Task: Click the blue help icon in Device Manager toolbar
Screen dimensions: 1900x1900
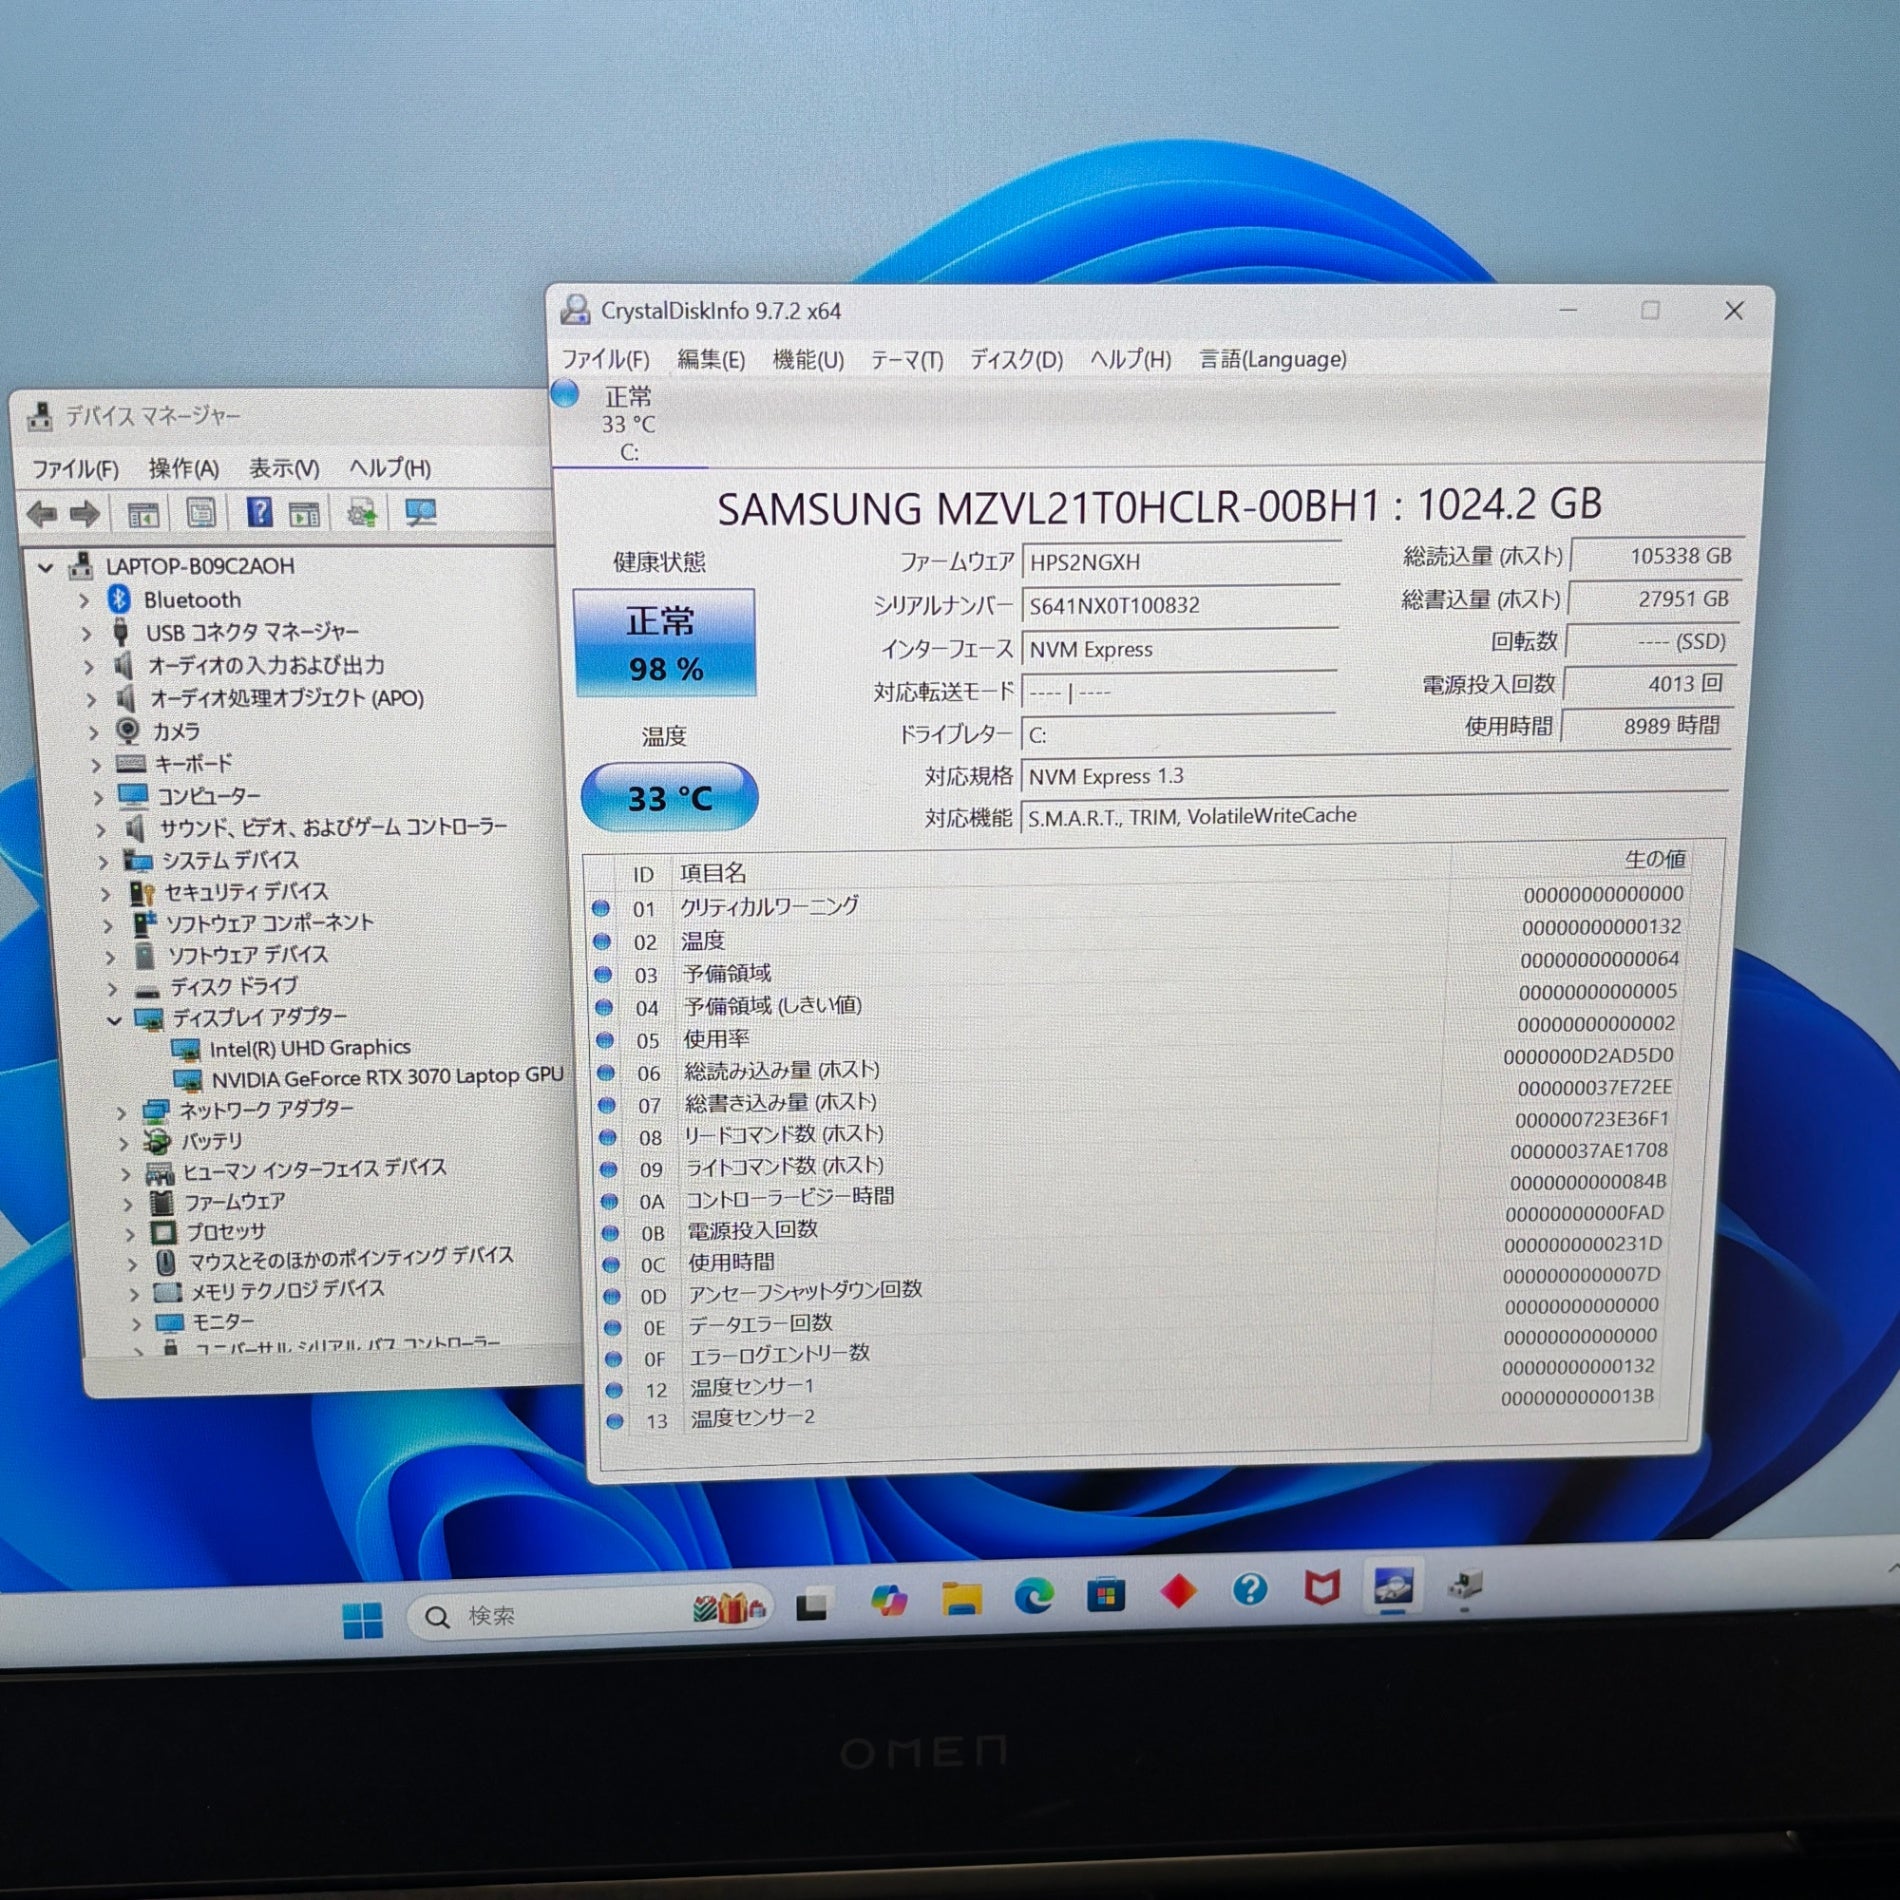Action: 259,513
